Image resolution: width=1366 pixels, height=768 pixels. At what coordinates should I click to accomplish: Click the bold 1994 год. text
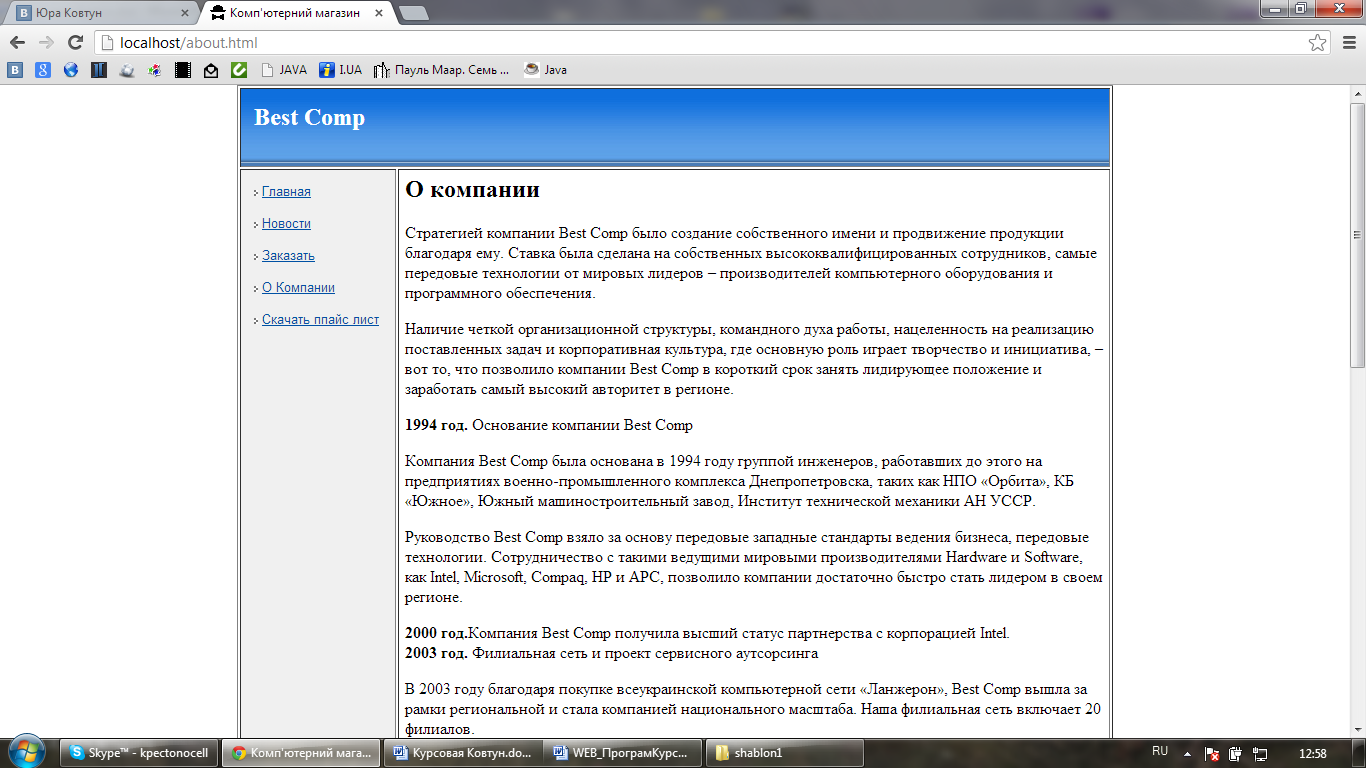(x=436, y=425)
